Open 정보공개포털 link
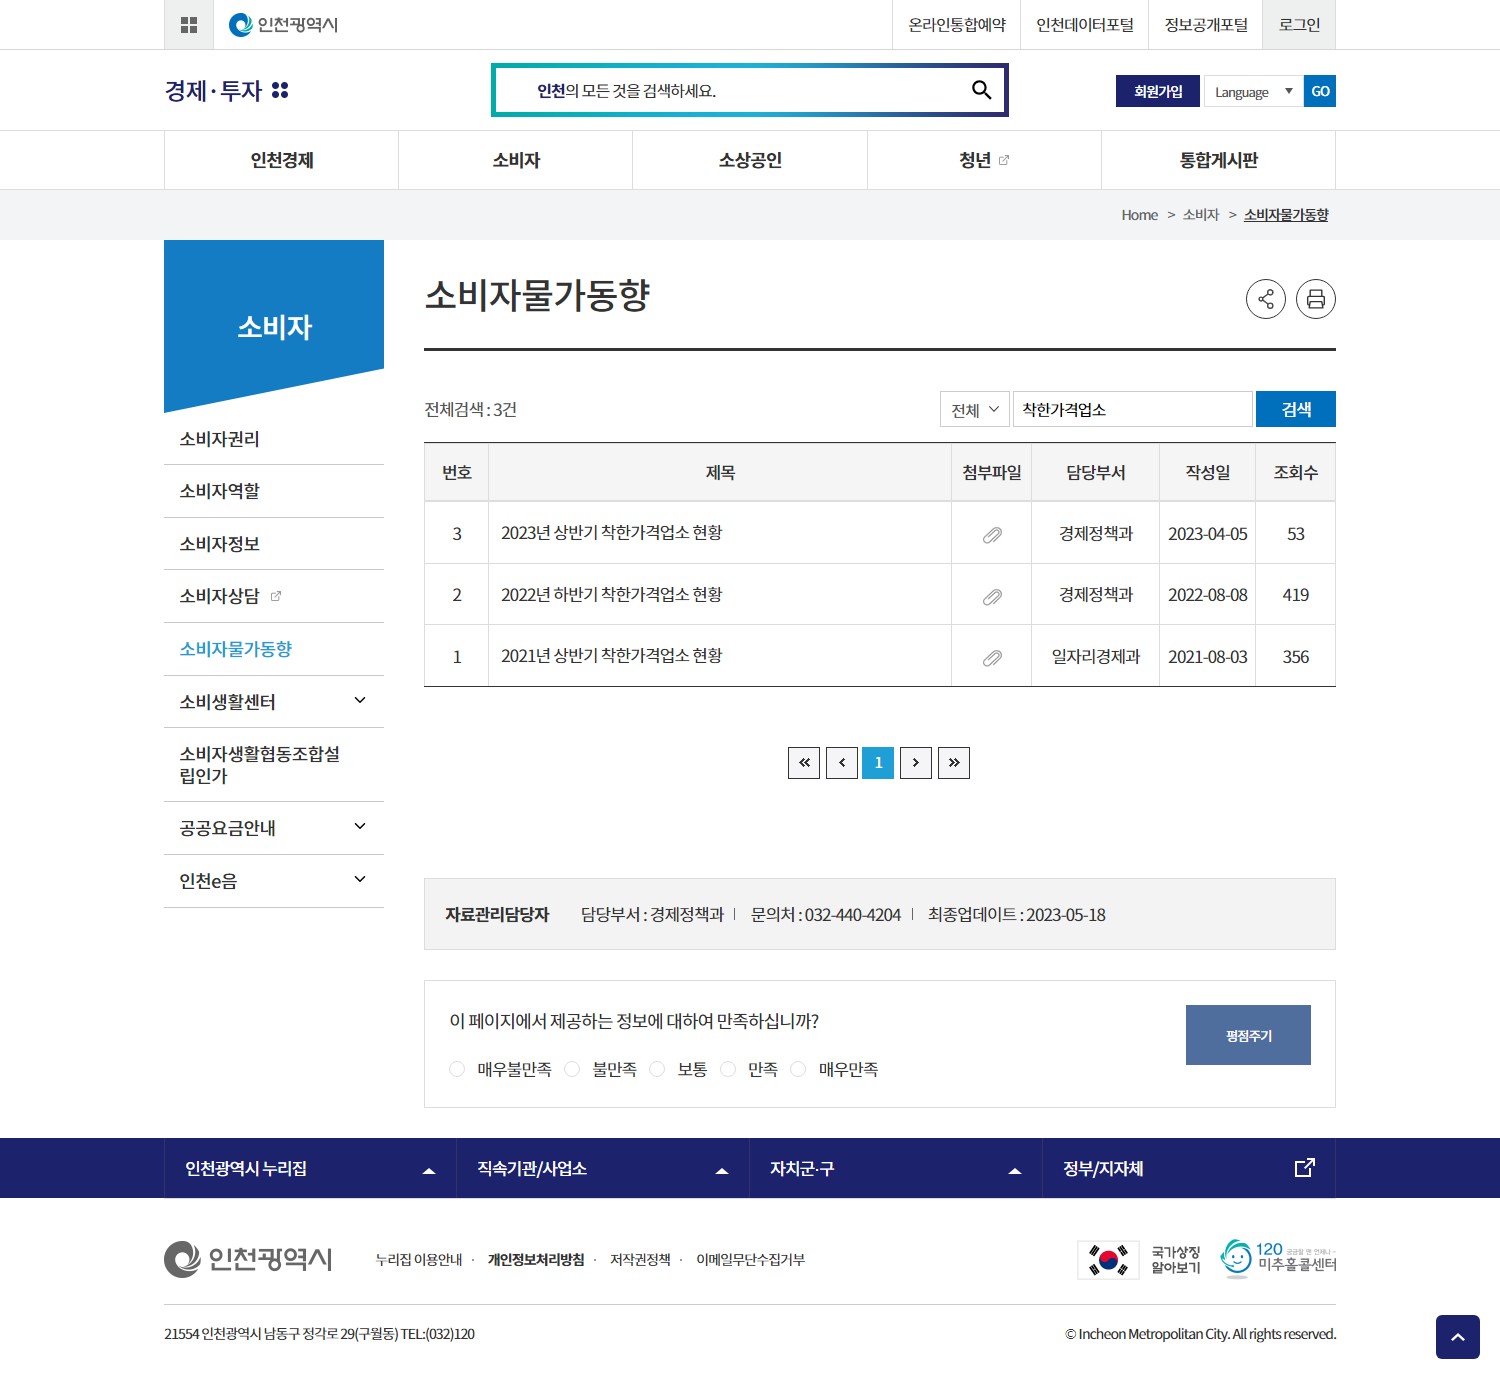The height and width of the screenshot is (1379, 1500). tap(1206, 25)
